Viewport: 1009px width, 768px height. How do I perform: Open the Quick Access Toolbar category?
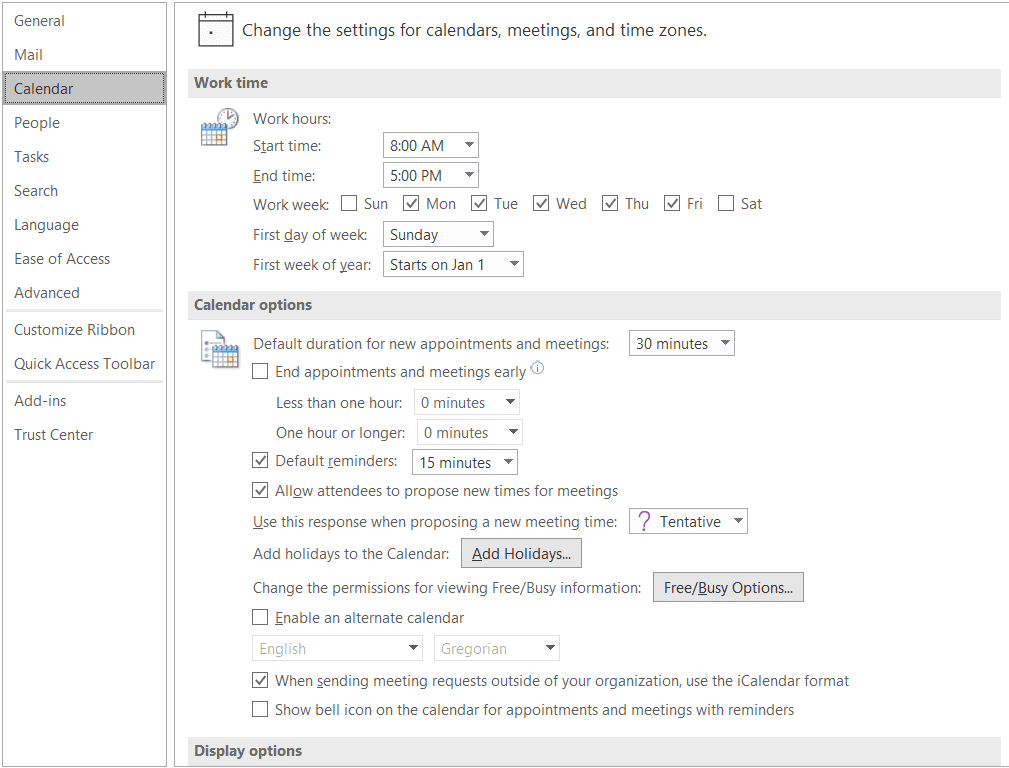tap(84, 364)
